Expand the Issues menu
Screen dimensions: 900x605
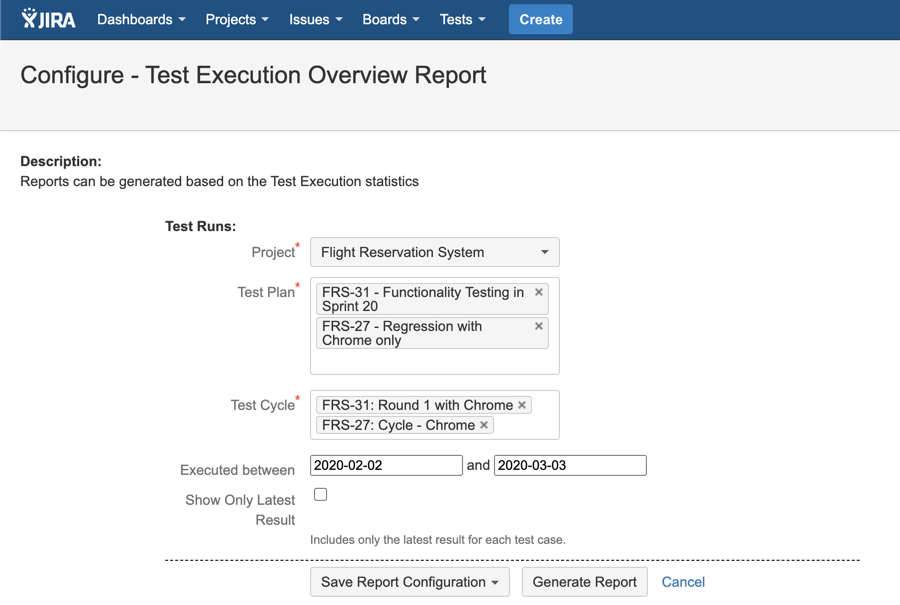(x=315, y=19)
